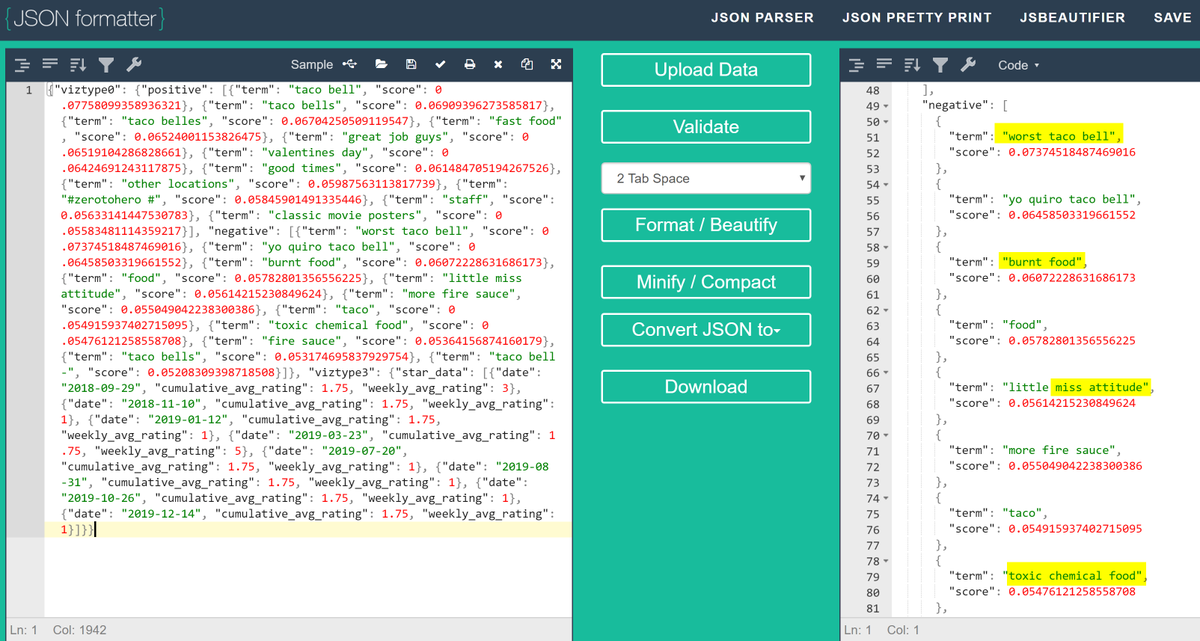The image size is (1200, 641).
Task: Click the format JSON icon in left editor toolbar
Action: (x=22, y=64)
